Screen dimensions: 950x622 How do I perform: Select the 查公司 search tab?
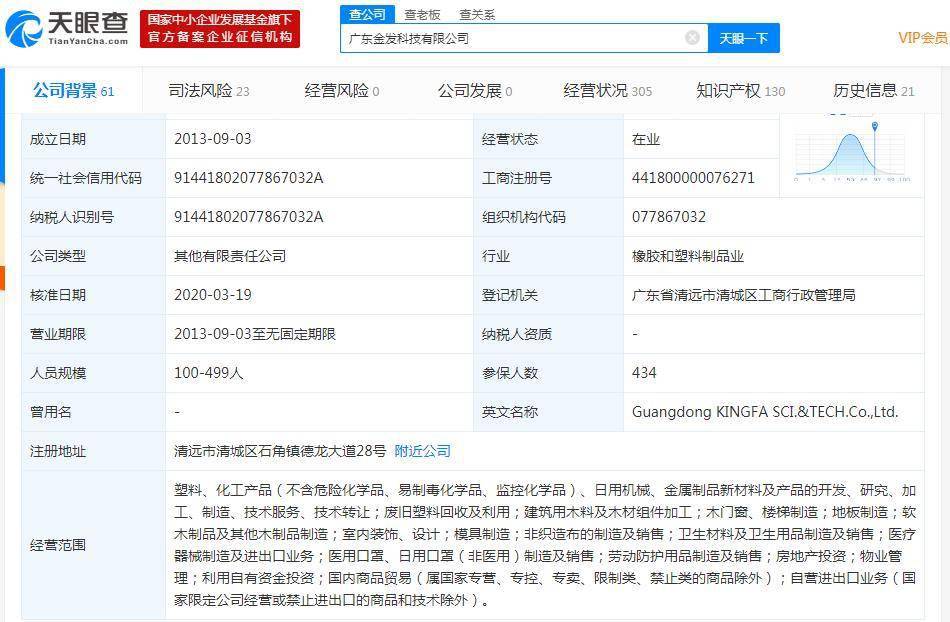(368, 14)
